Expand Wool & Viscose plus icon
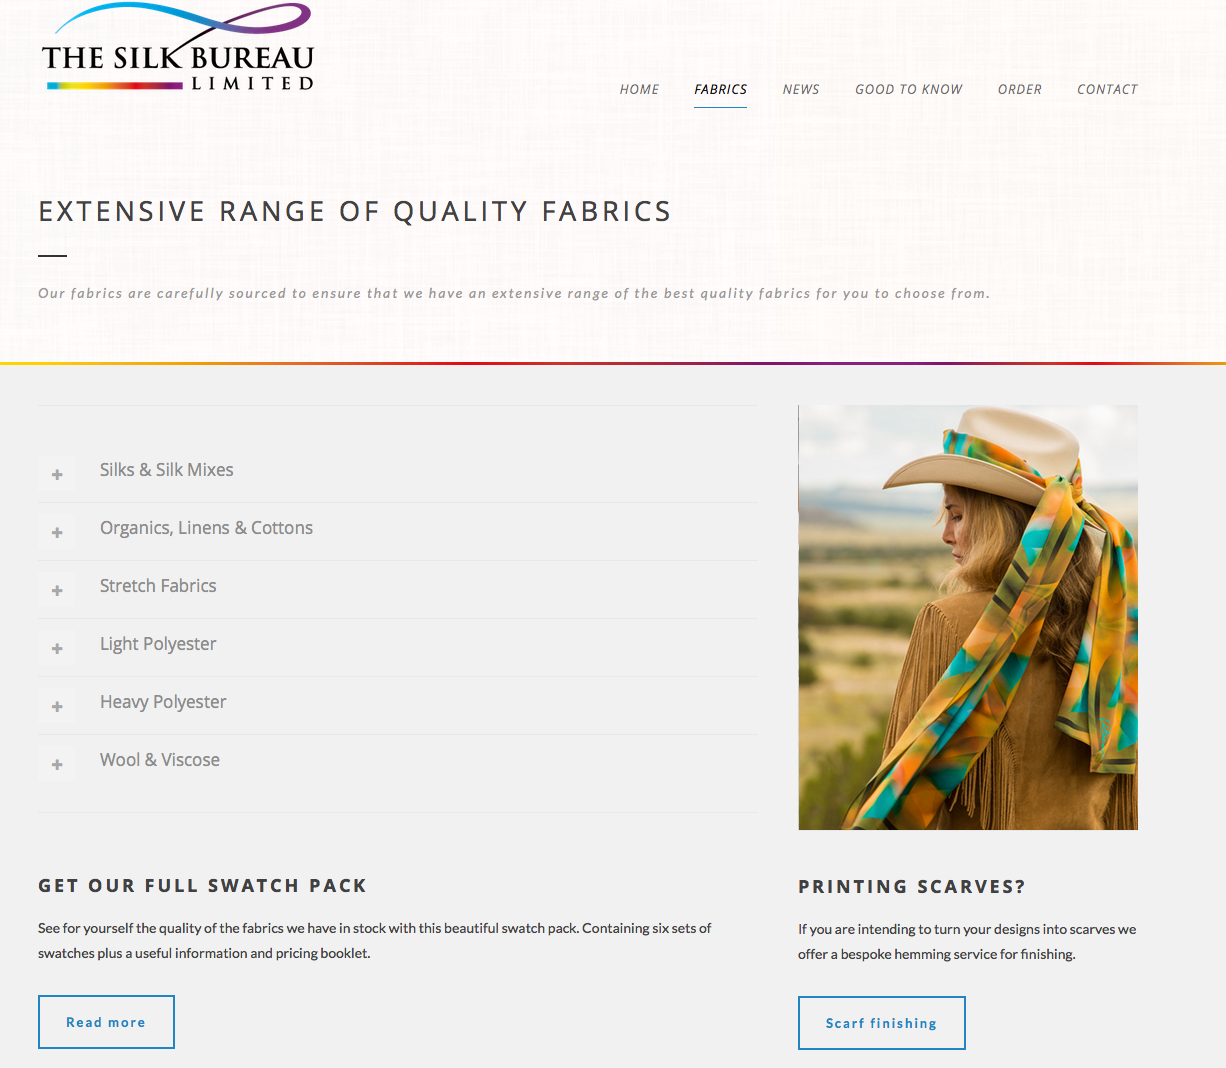Image resolution: width=1226 pixels, height=1068 pixels. tap(57, 764)
